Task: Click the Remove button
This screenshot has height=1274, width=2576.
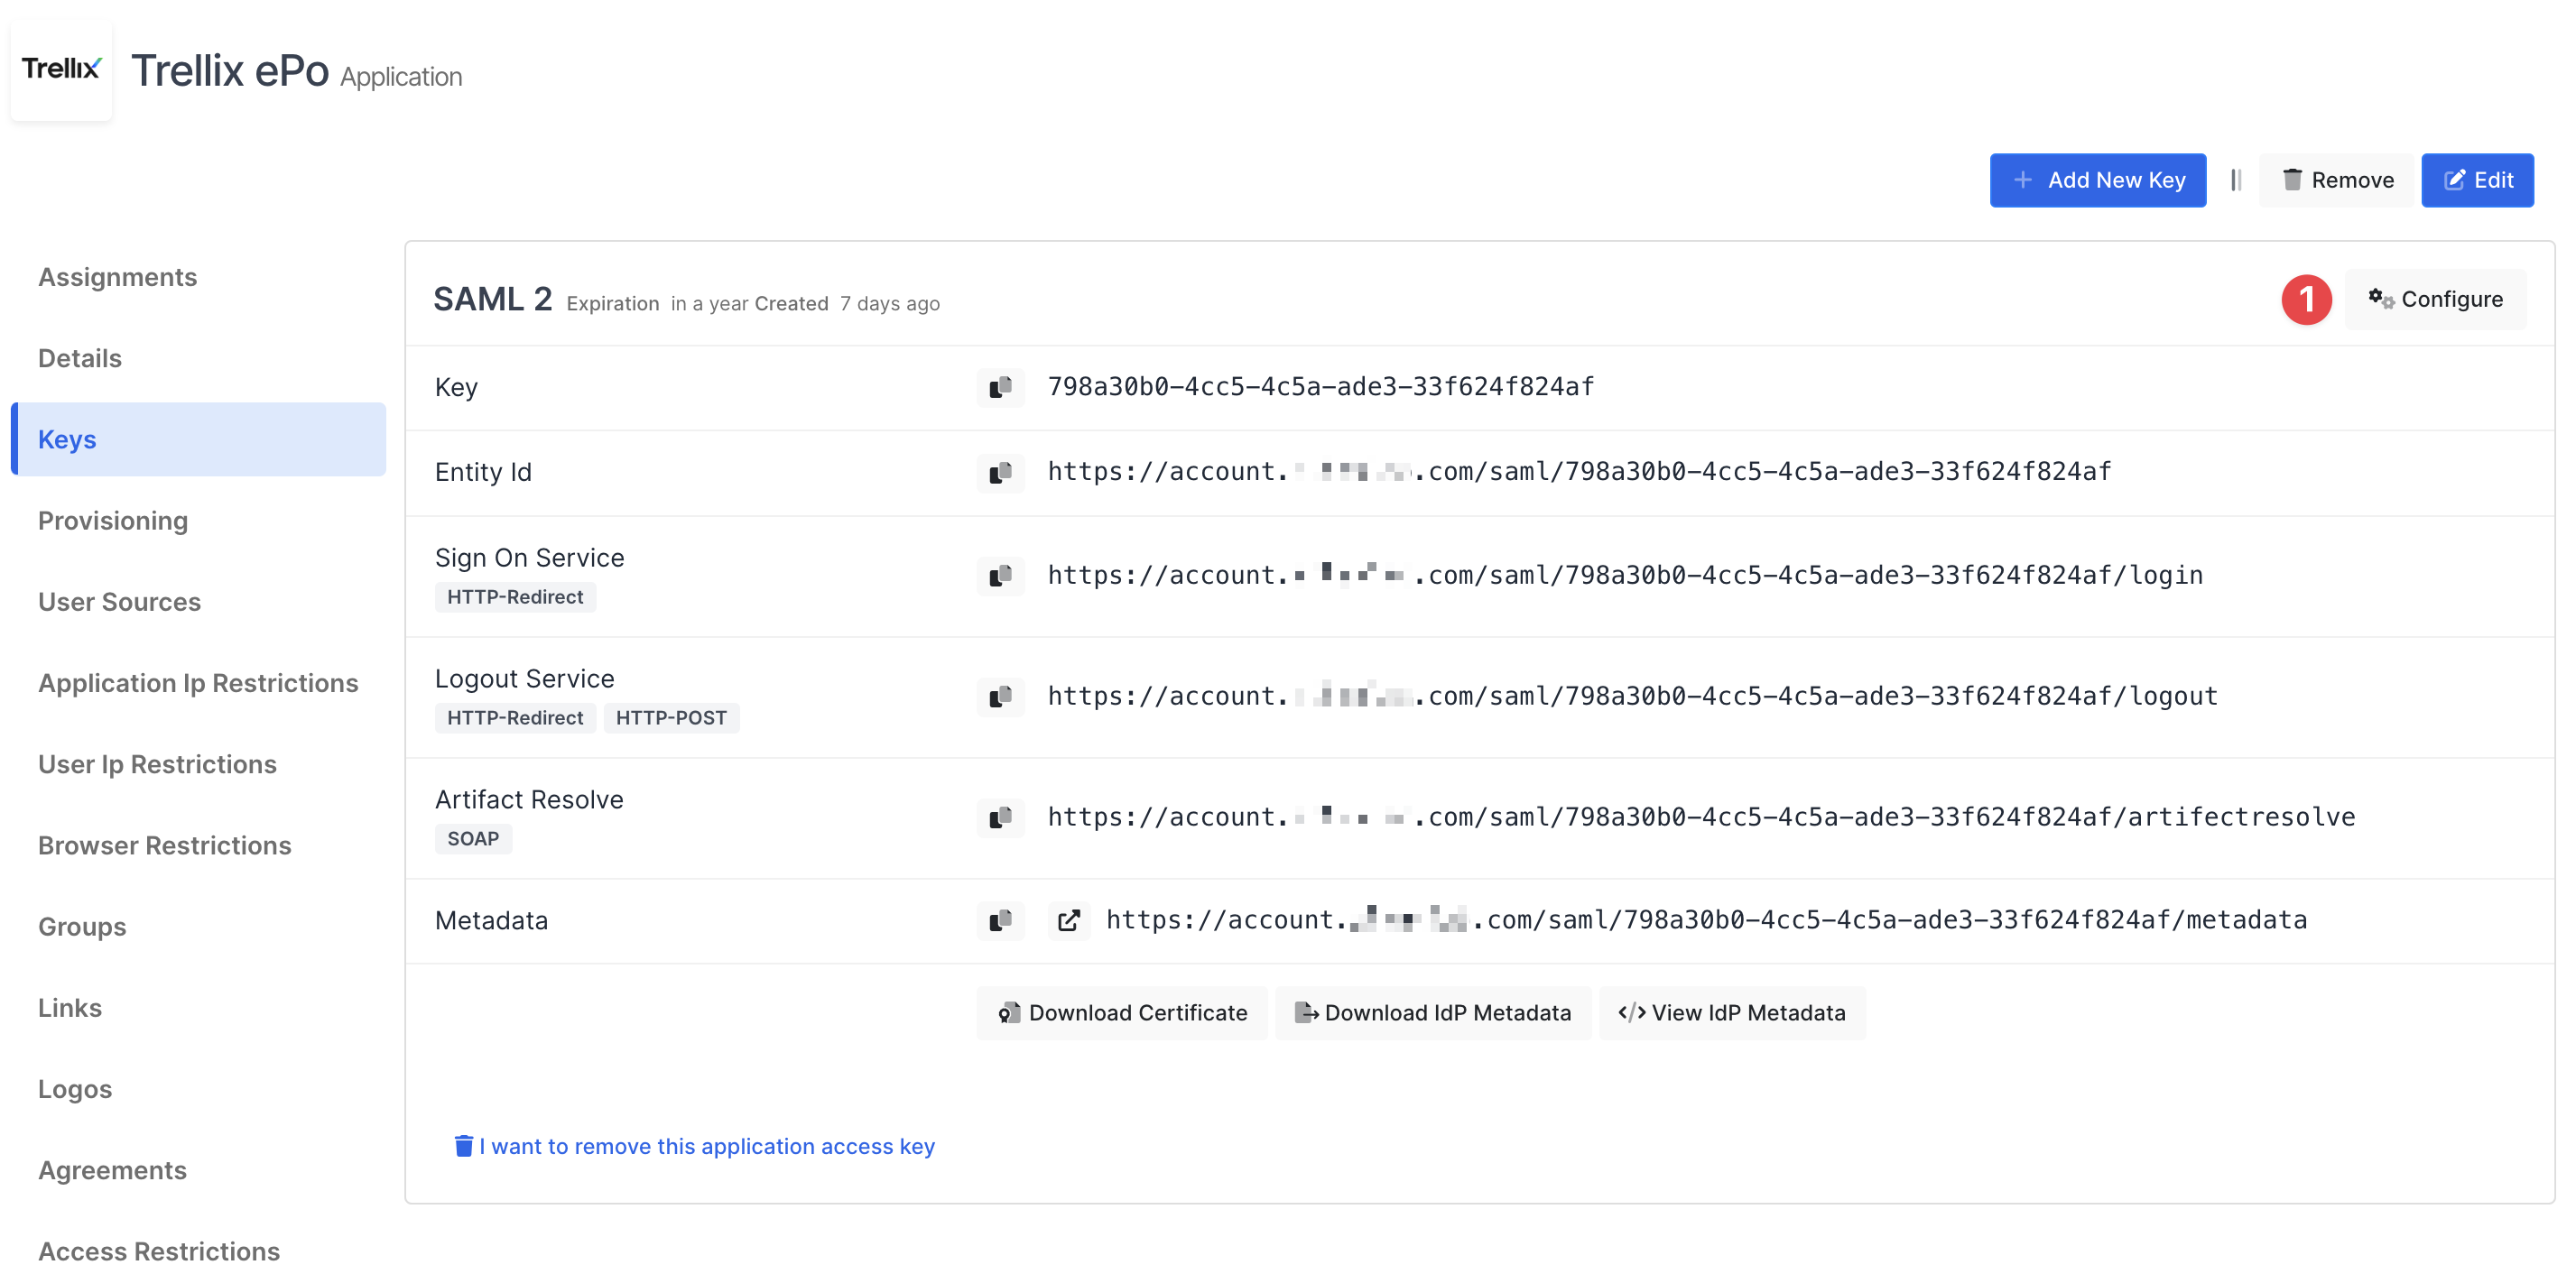Action: 2335,180
